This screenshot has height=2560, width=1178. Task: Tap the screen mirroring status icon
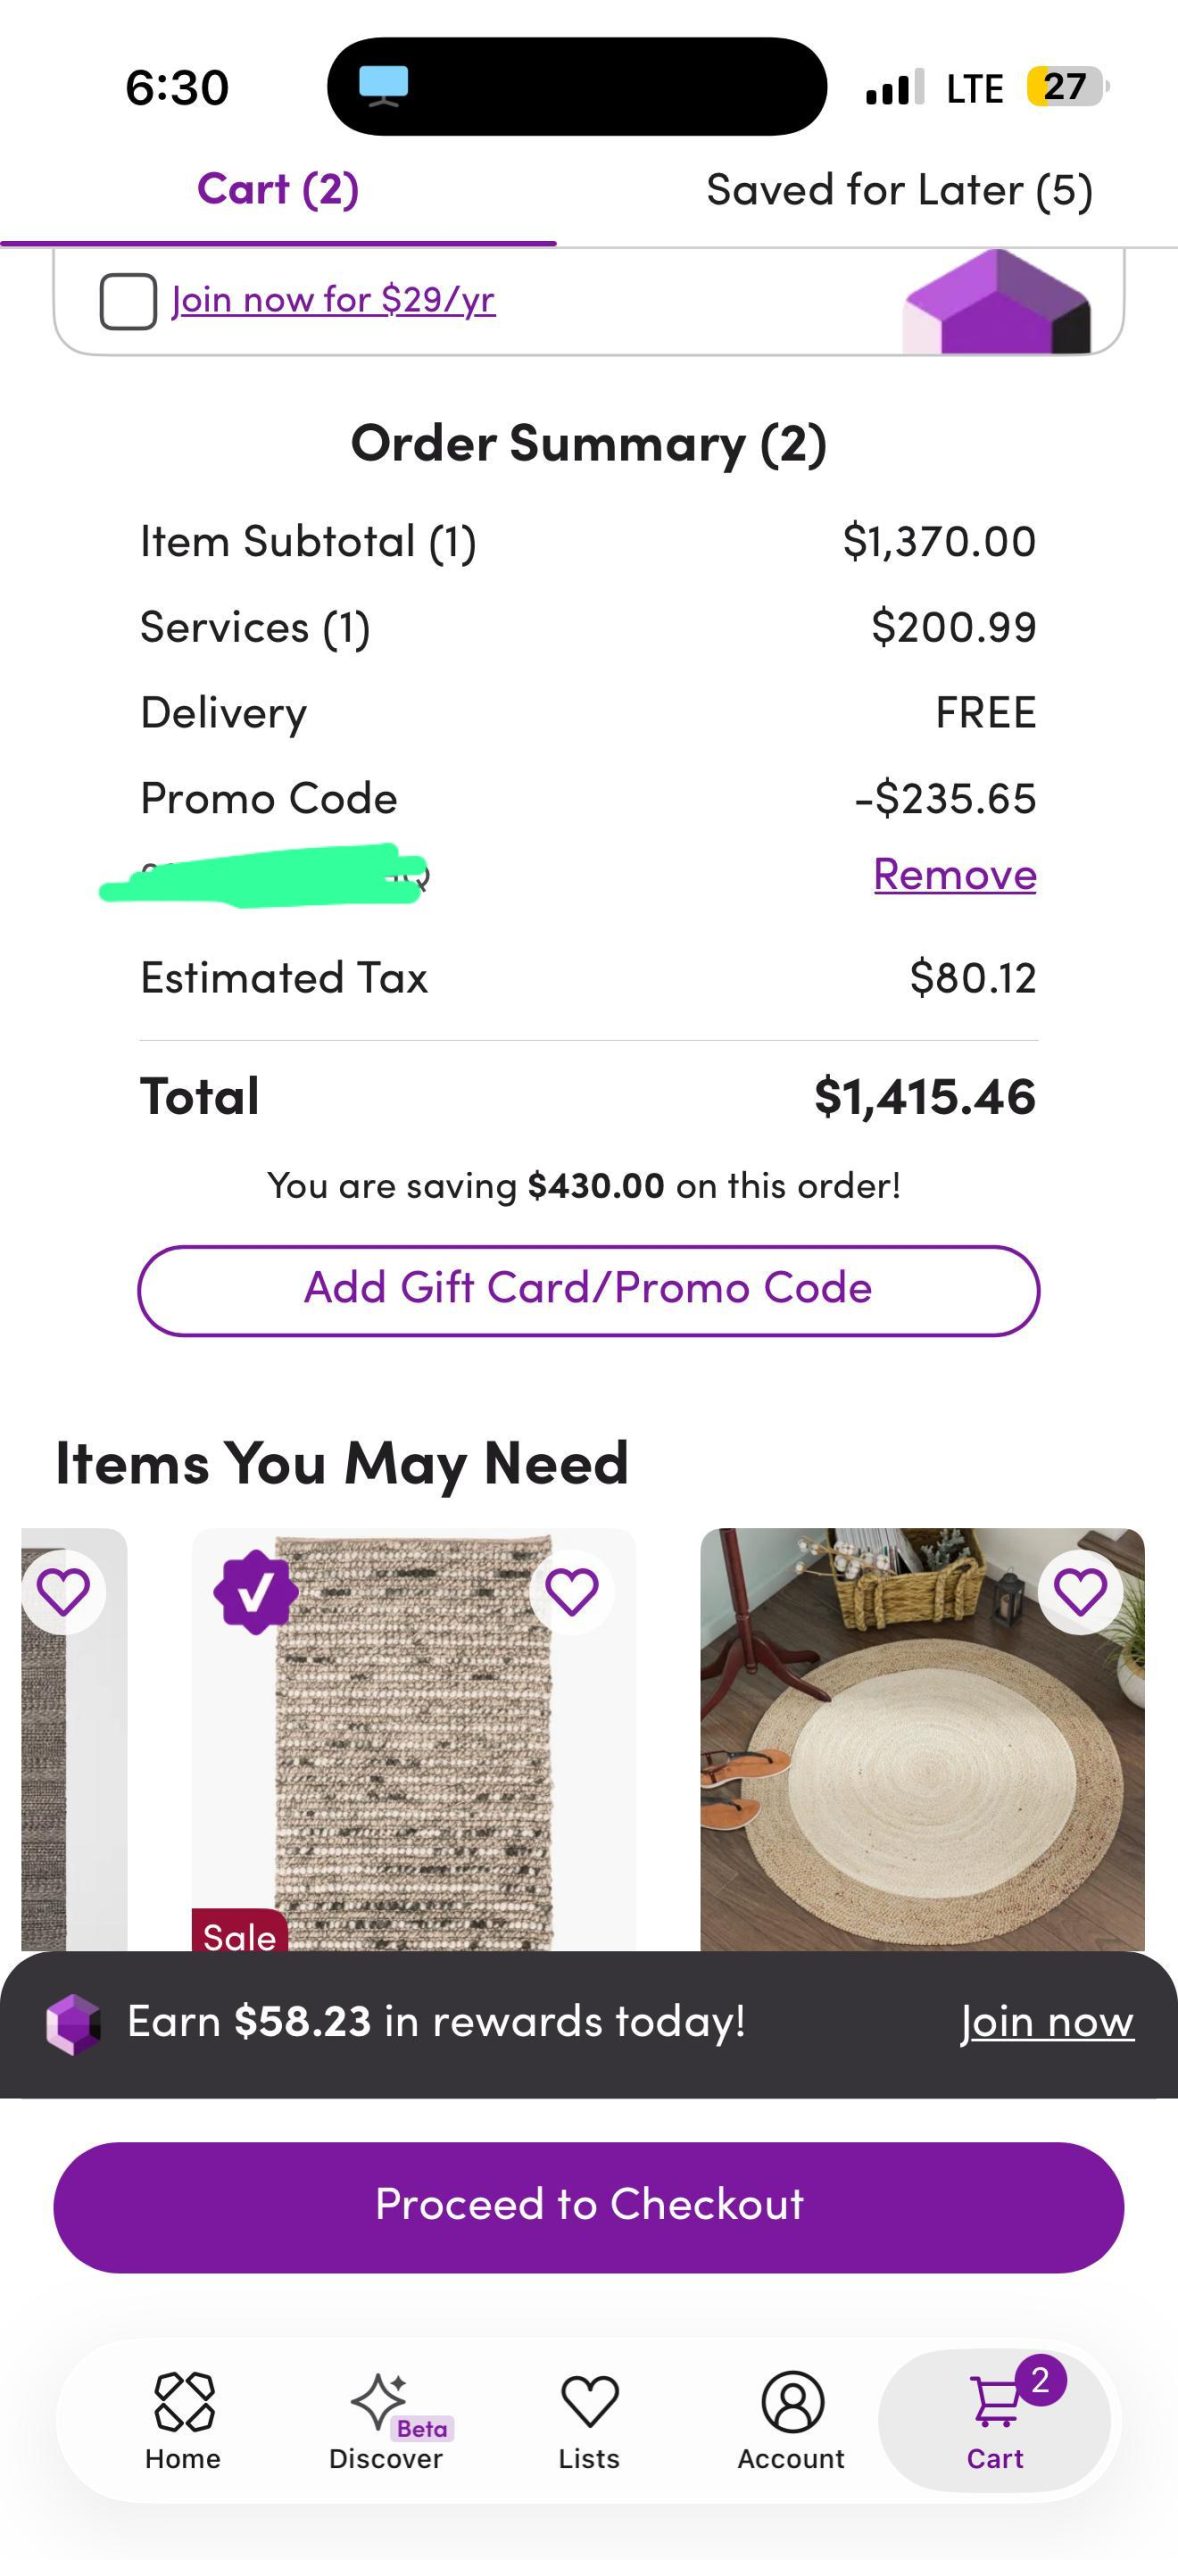[383, 86]
